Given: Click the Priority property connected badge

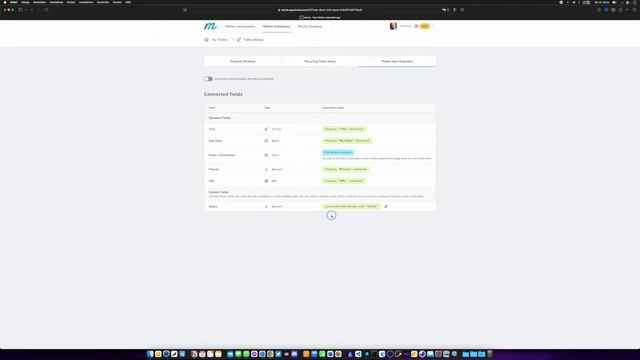Looking at the screenshot, I should (x=346, y=169).
